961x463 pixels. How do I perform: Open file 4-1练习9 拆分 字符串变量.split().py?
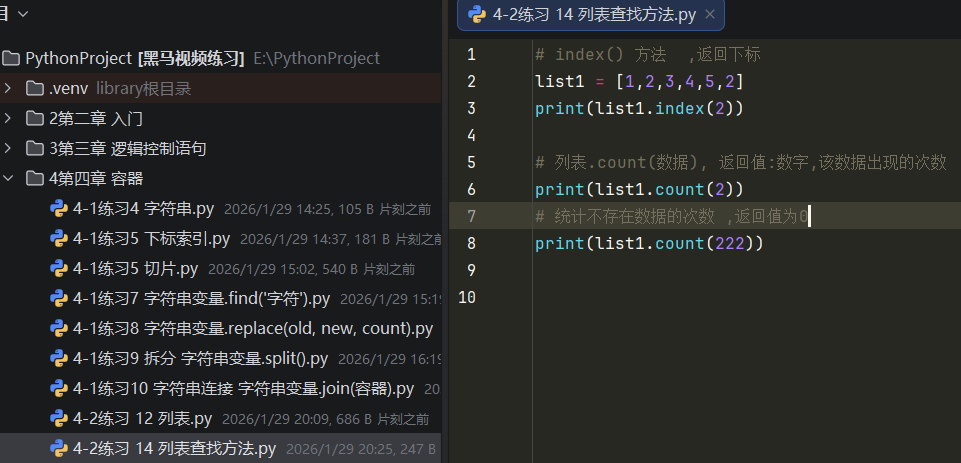[x=200, y=359]
